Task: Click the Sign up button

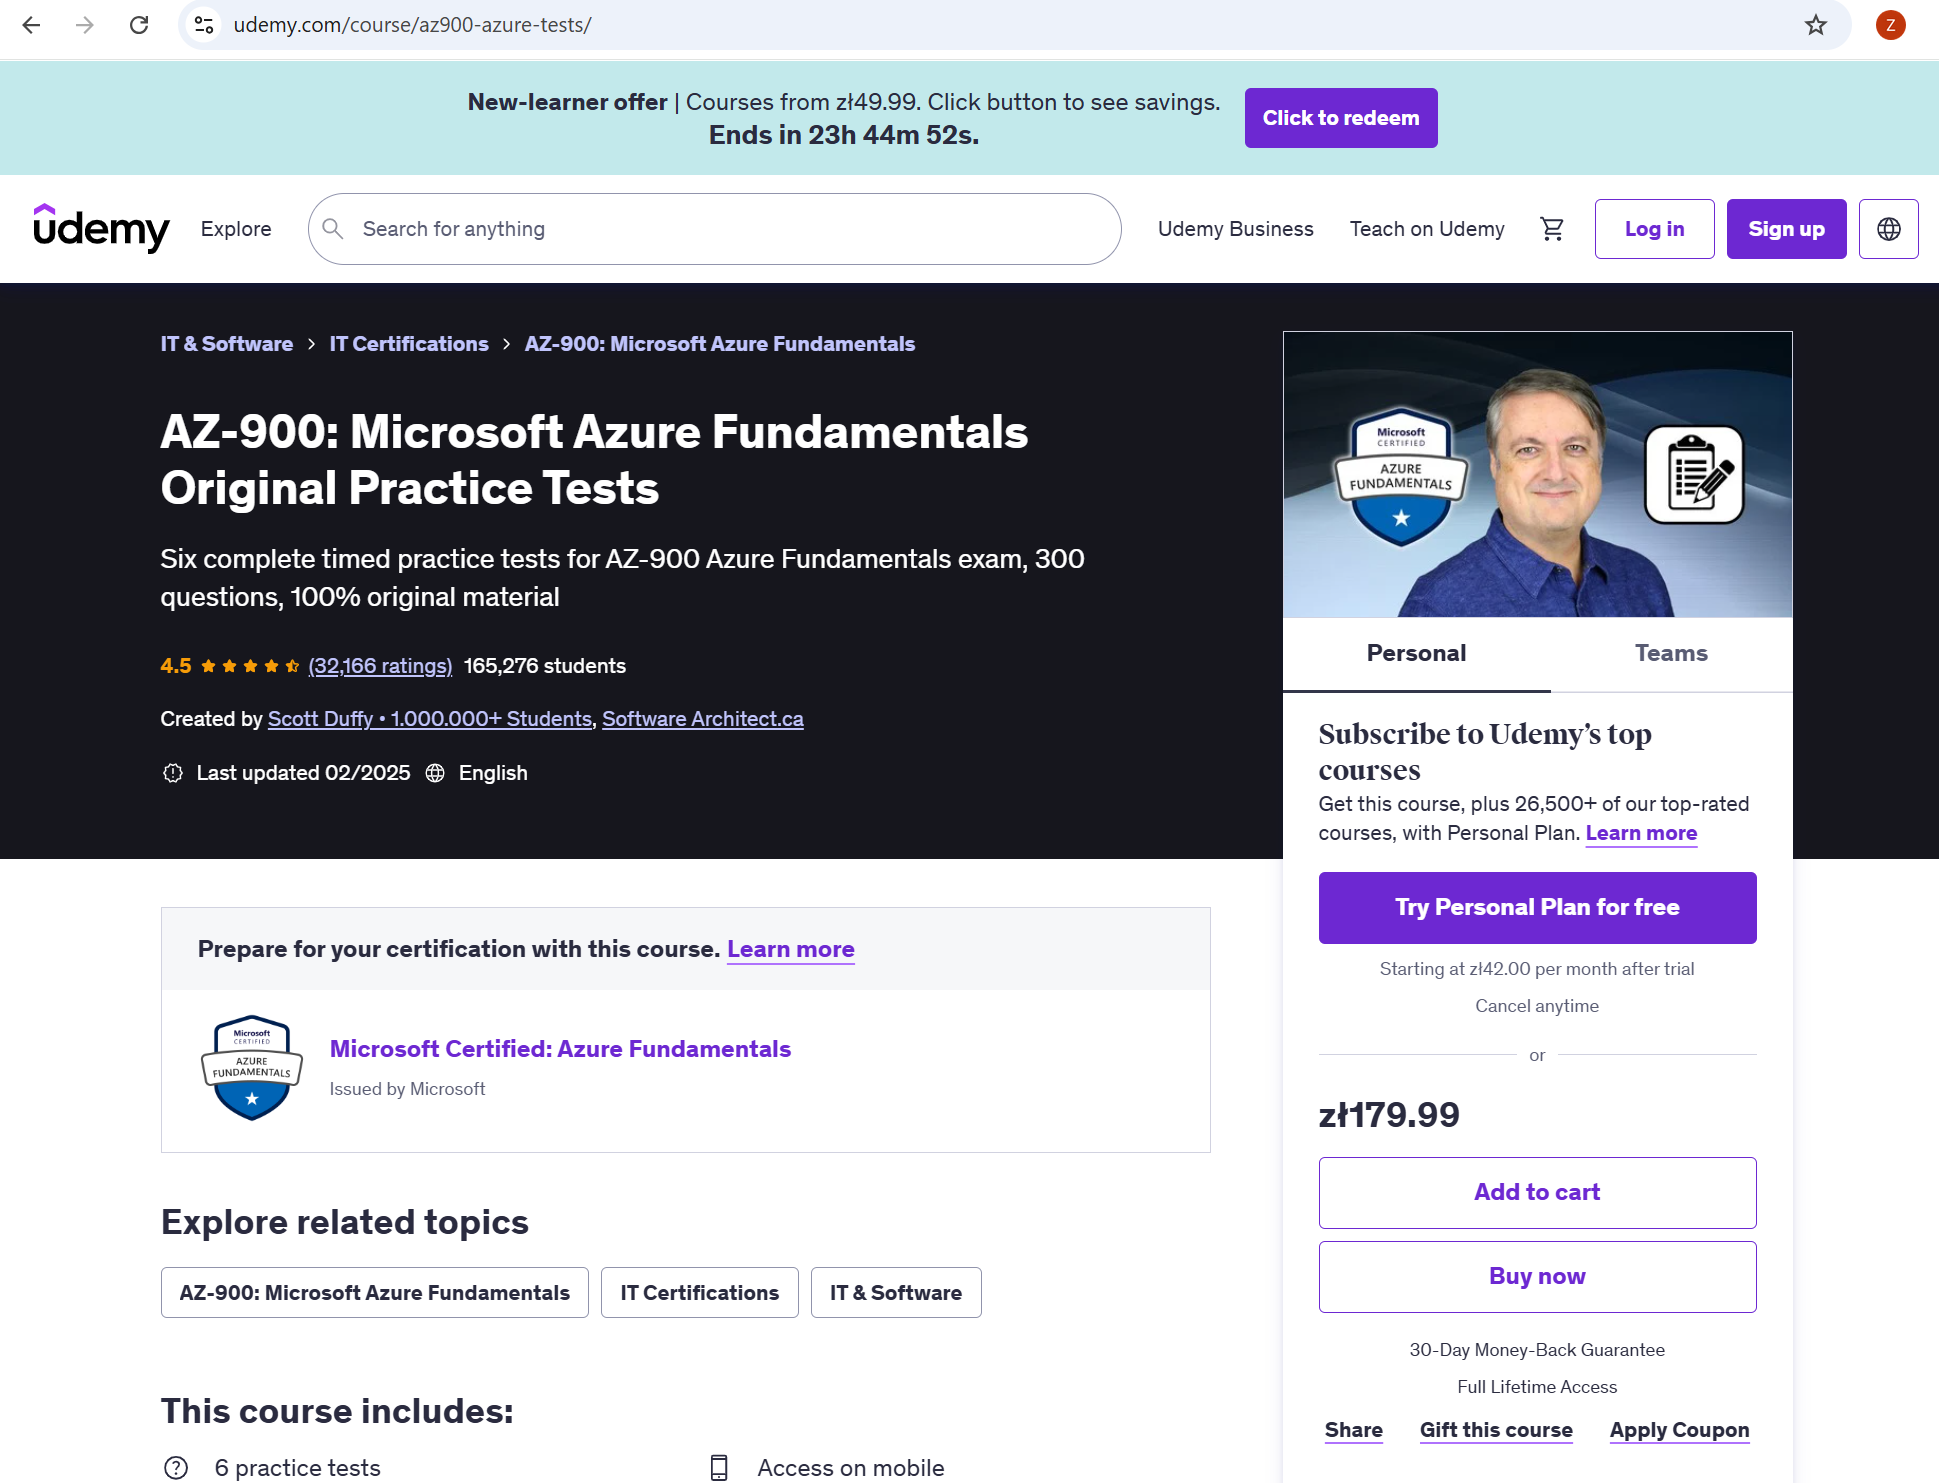Action: (1786, 229)
